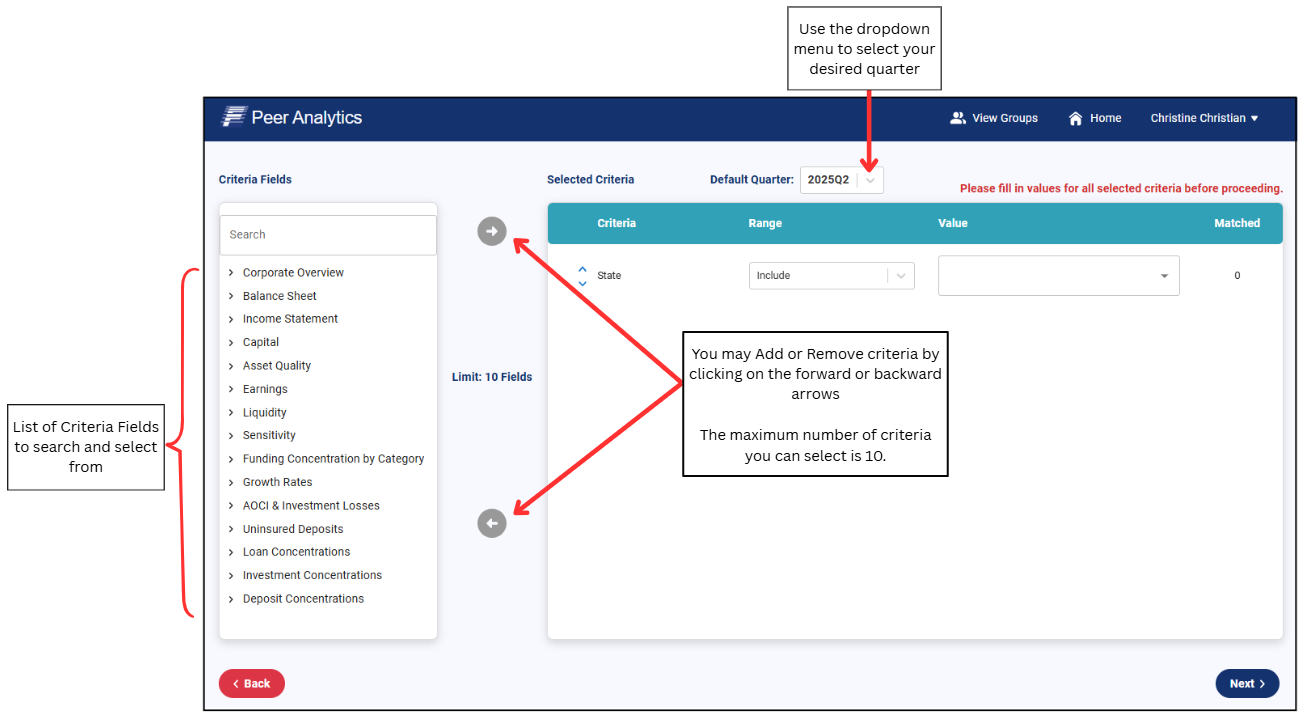Open the Default Quarter dropdown
This screenshot has height=715, width=1303.
pos(870,180)
